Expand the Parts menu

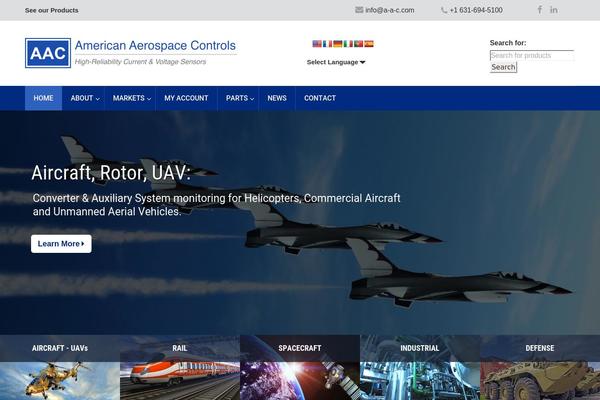(240, 98)
